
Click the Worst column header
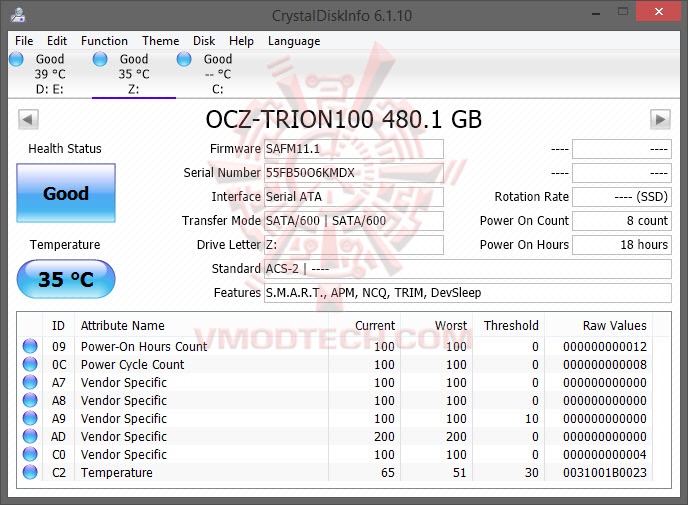(x=437, y=326)
